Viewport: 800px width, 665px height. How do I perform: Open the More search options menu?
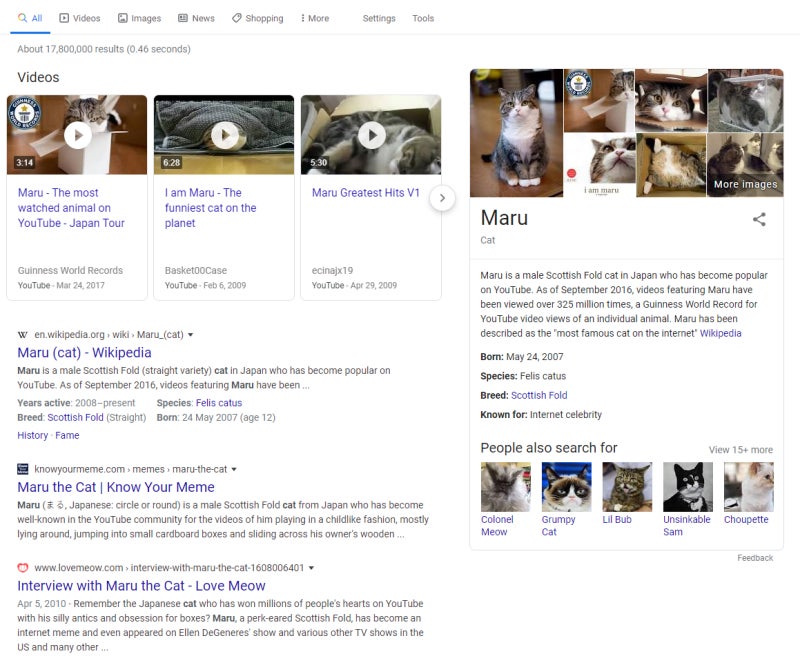(315, 18)
